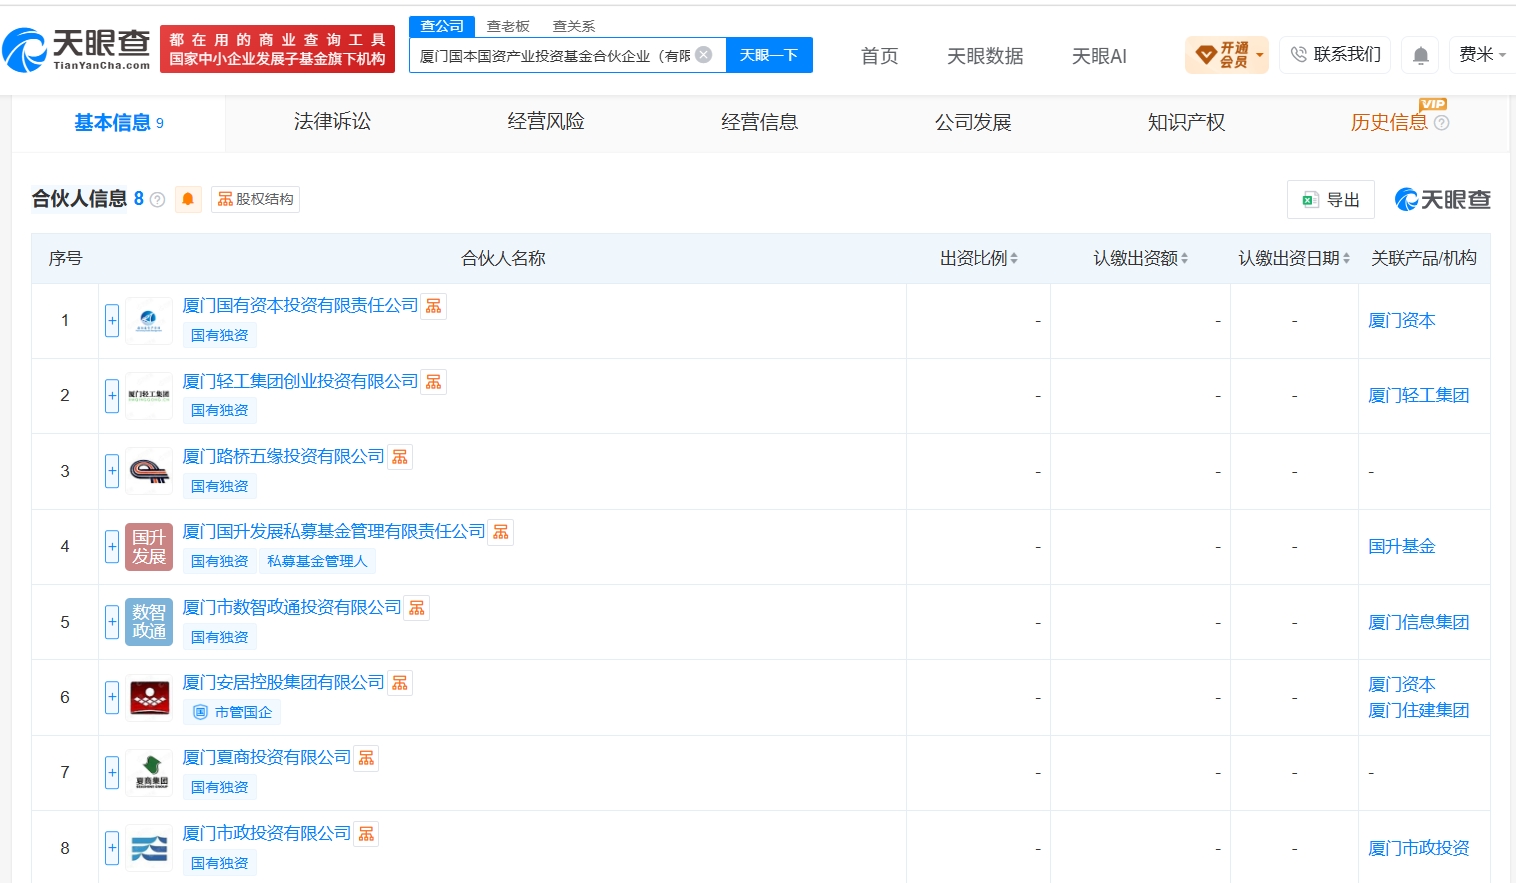Expand row 1 with the plus toggle
The image size is (1516, 883).
click(x=112, y=321)
